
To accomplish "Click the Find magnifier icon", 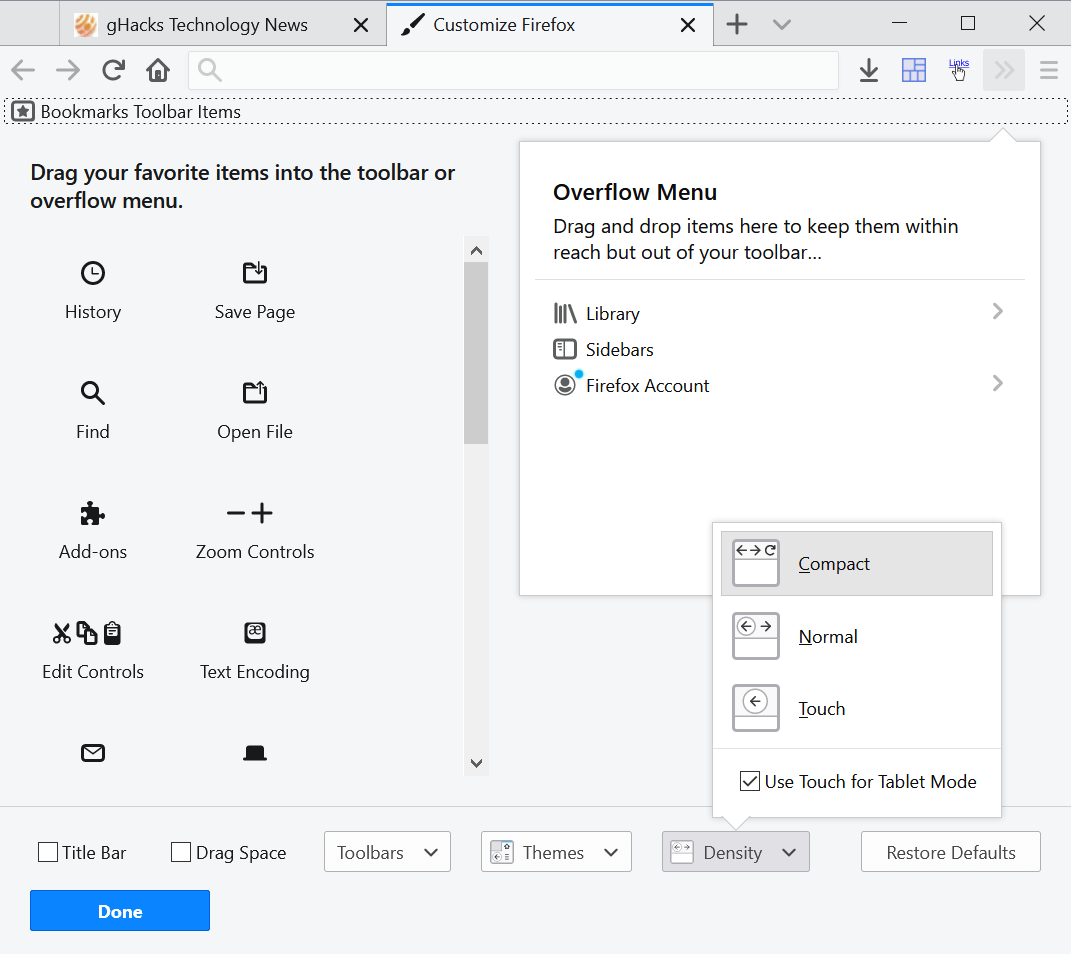I will click(x=92, y=392).
